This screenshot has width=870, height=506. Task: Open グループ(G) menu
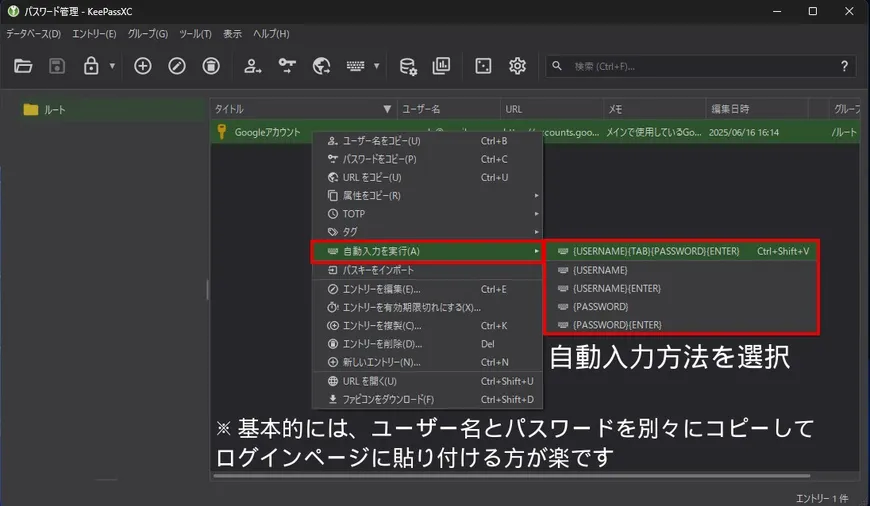[148, 34]
